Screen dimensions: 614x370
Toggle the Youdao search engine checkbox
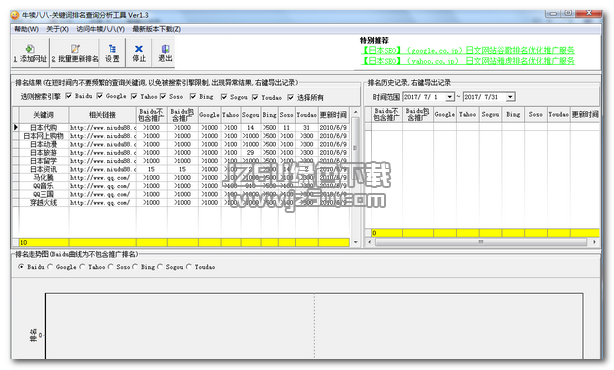tap(255, 97)
